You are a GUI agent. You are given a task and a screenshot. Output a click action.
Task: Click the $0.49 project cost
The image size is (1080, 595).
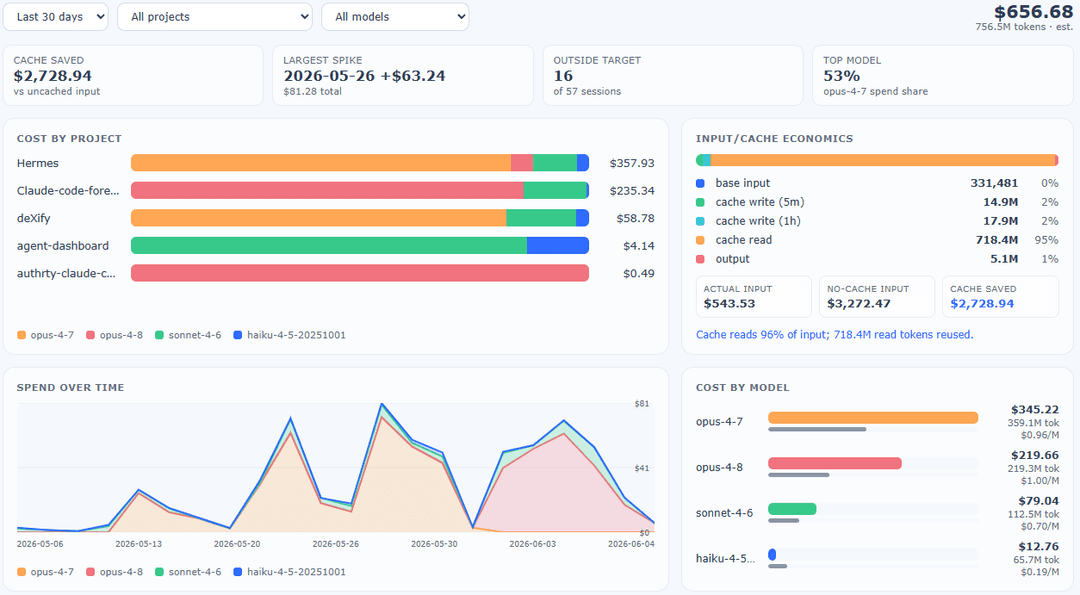tap(638, 273)
